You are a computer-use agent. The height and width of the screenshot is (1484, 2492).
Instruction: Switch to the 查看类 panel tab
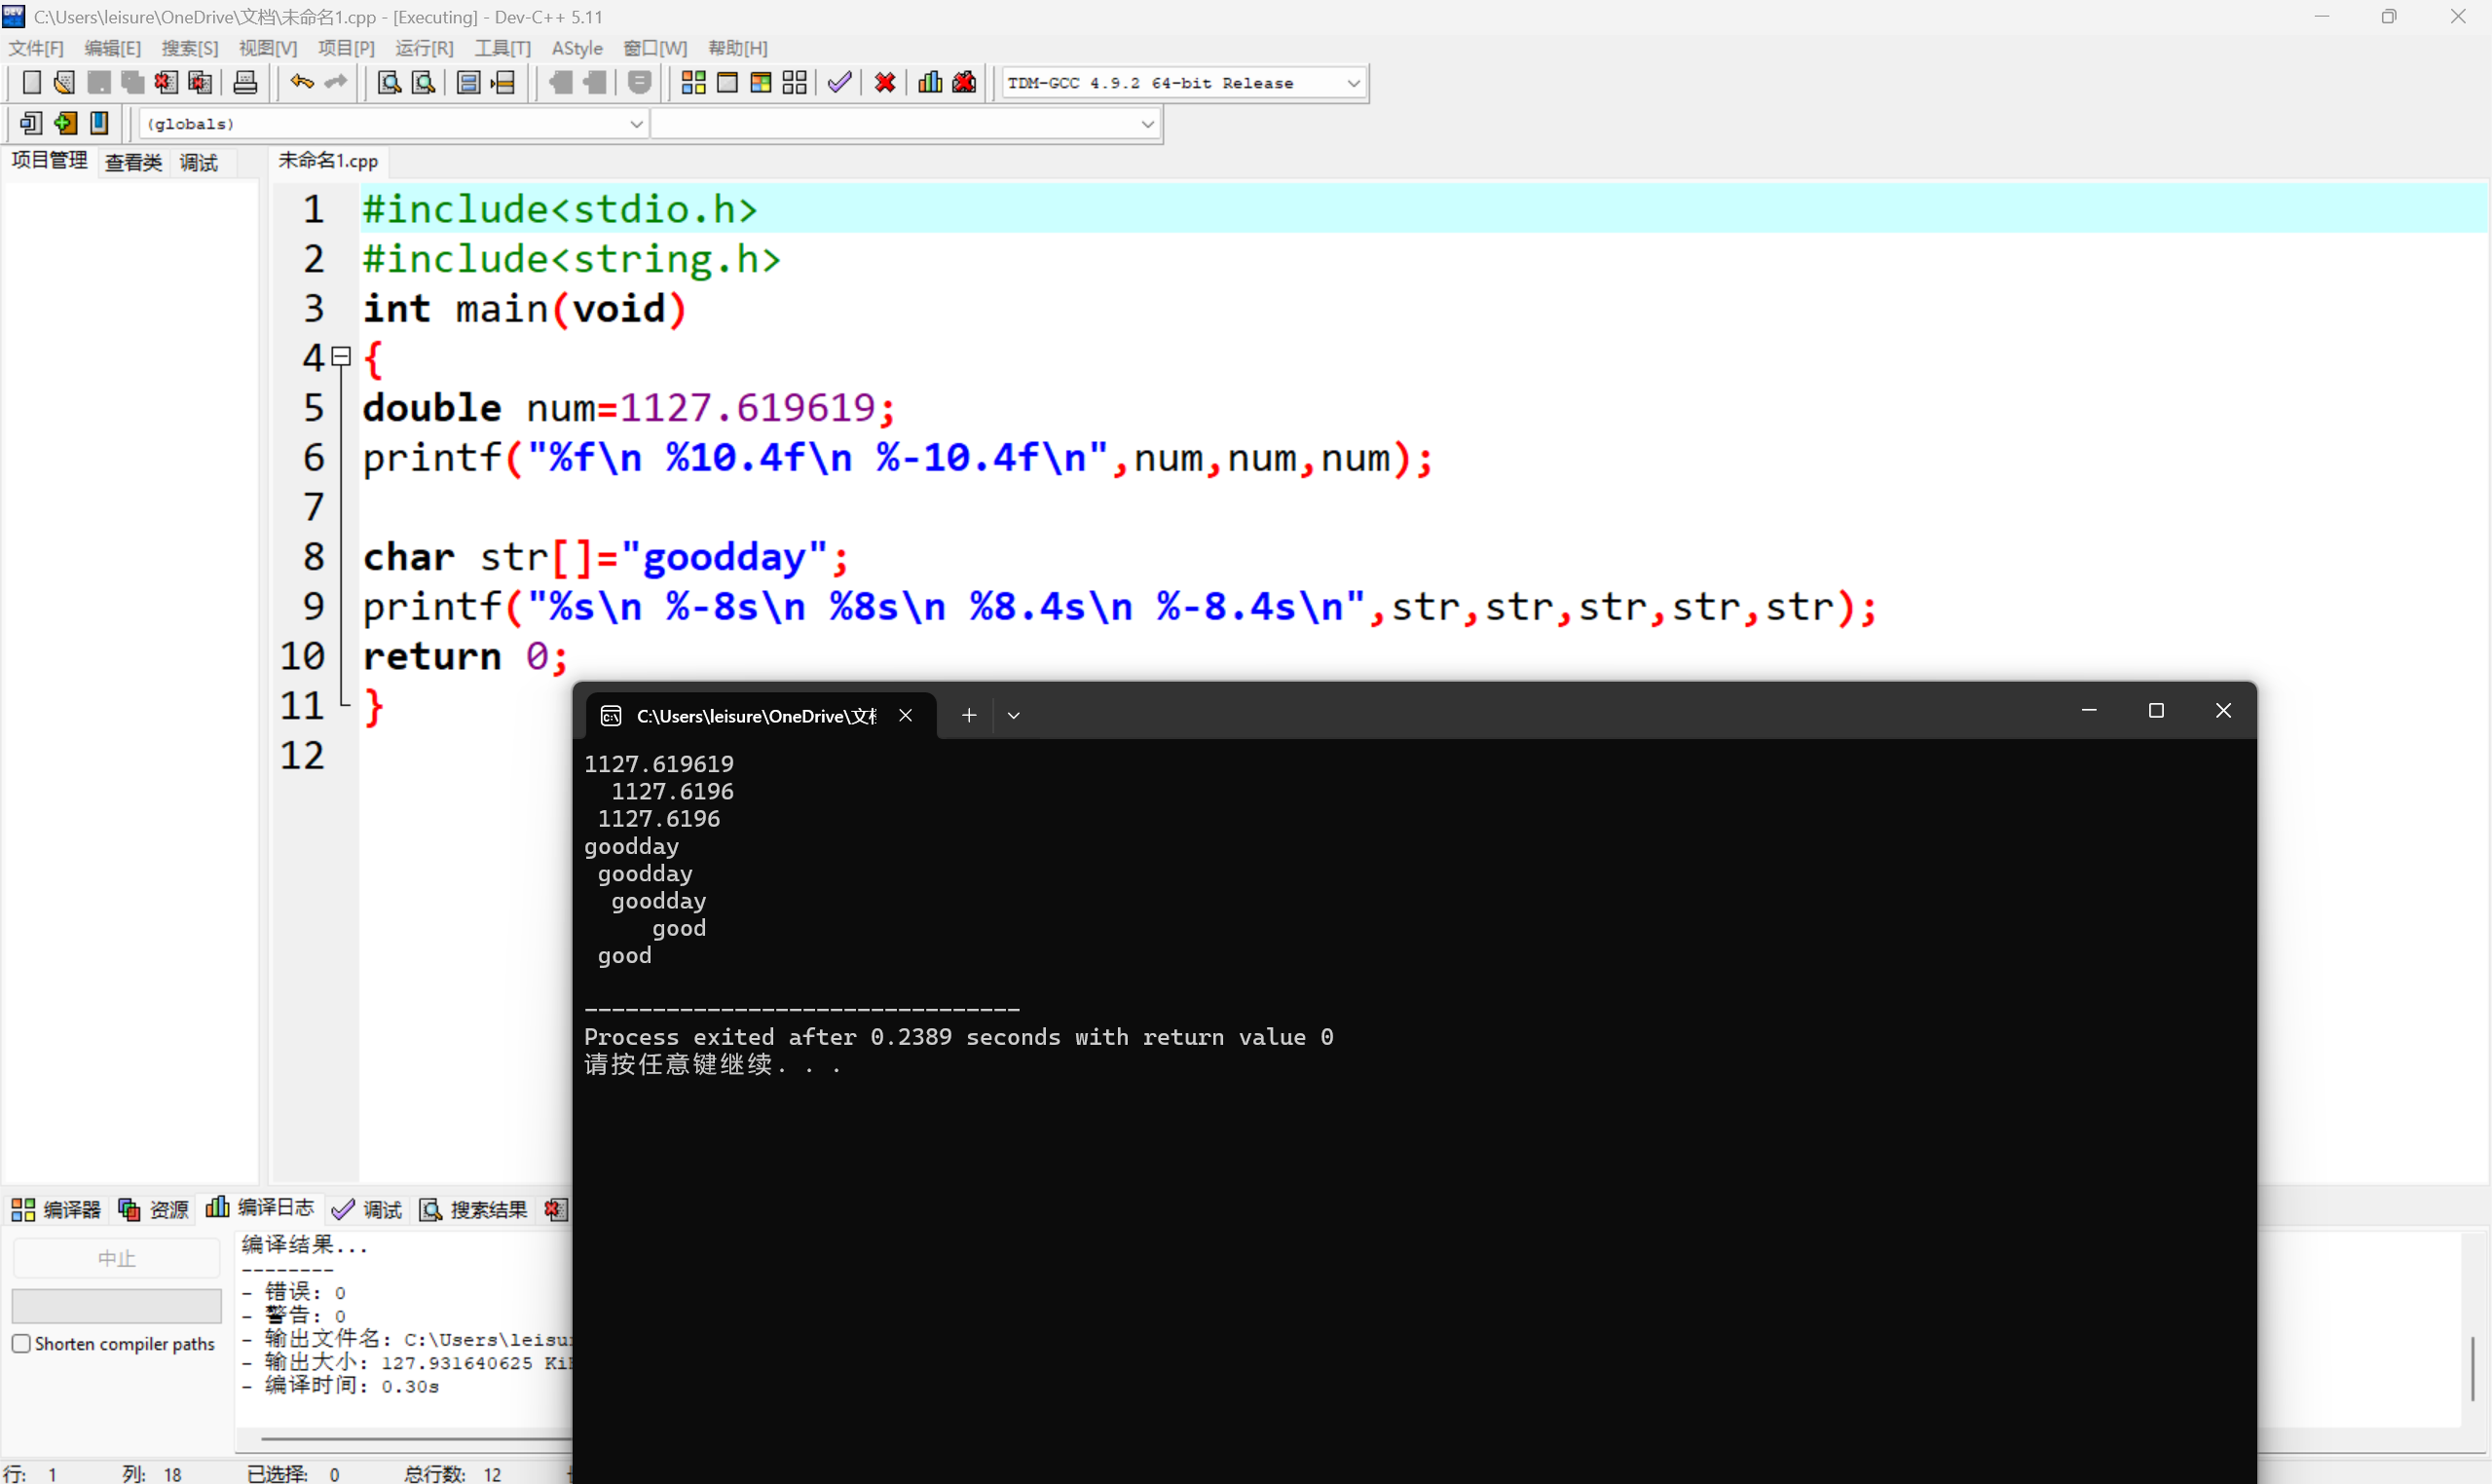(x=133, y=161)
